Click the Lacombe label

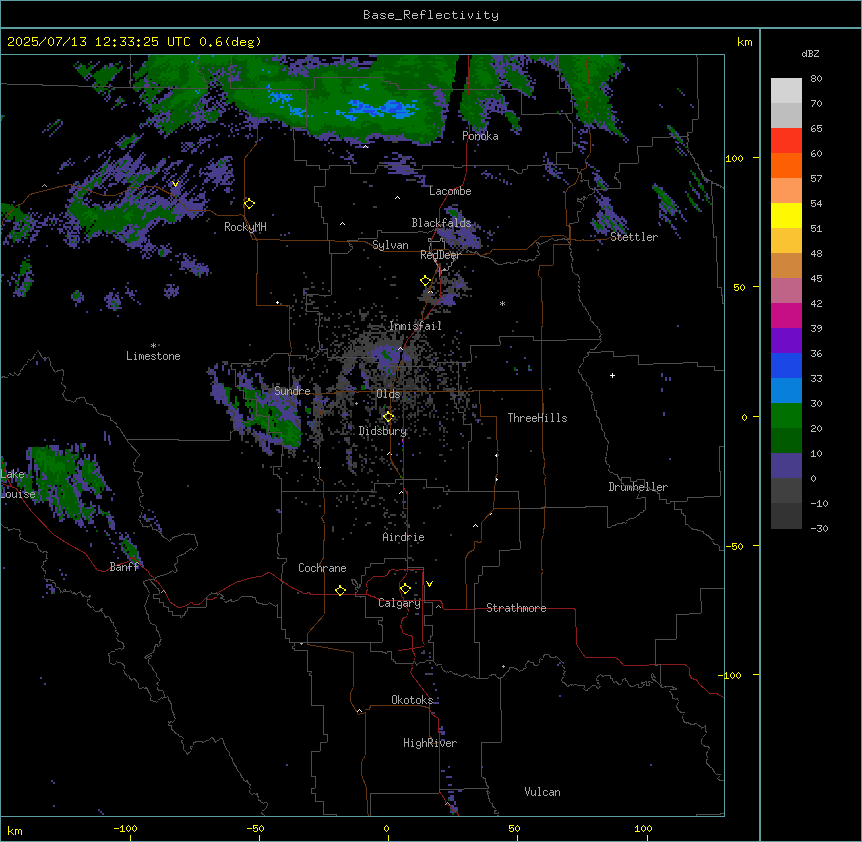tap(450, 191)
